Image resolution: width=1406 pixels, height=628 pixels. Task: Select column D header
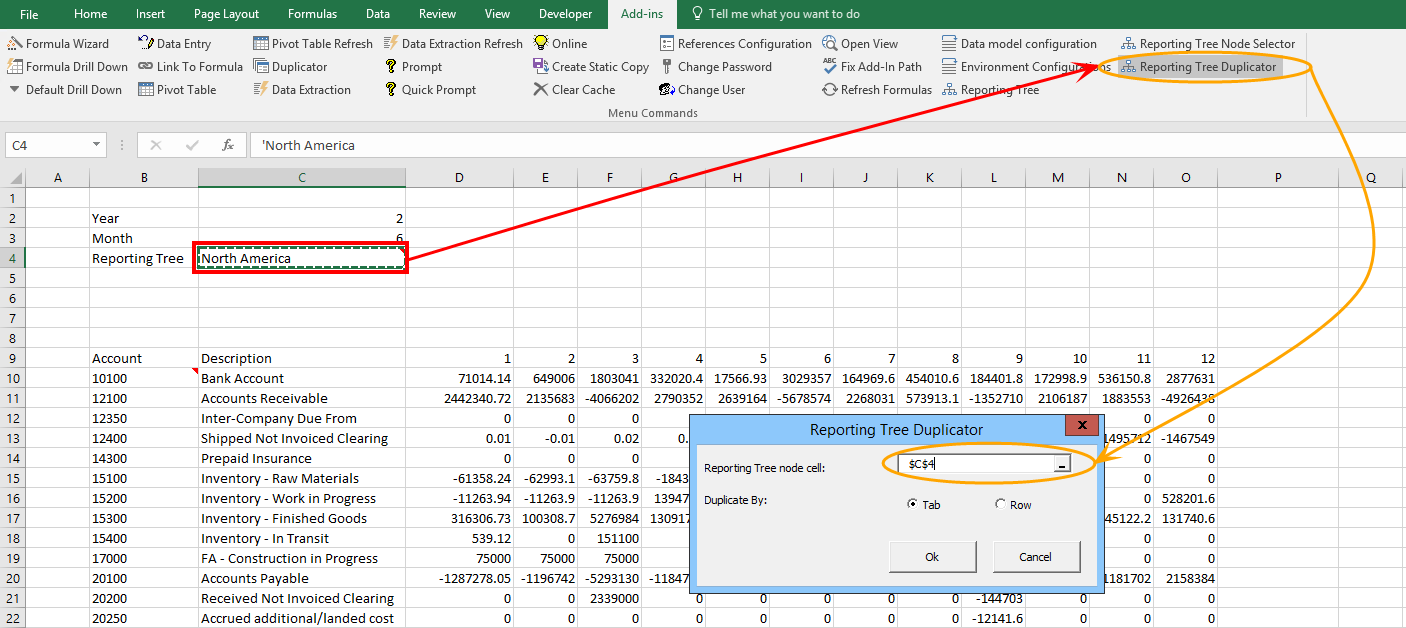pos(459,178)
